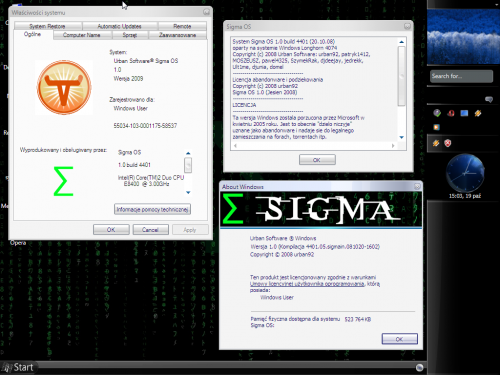This screenshot has height=375, width=500.
Task: Open the Computer Name tab
Action: coord(82,35)
